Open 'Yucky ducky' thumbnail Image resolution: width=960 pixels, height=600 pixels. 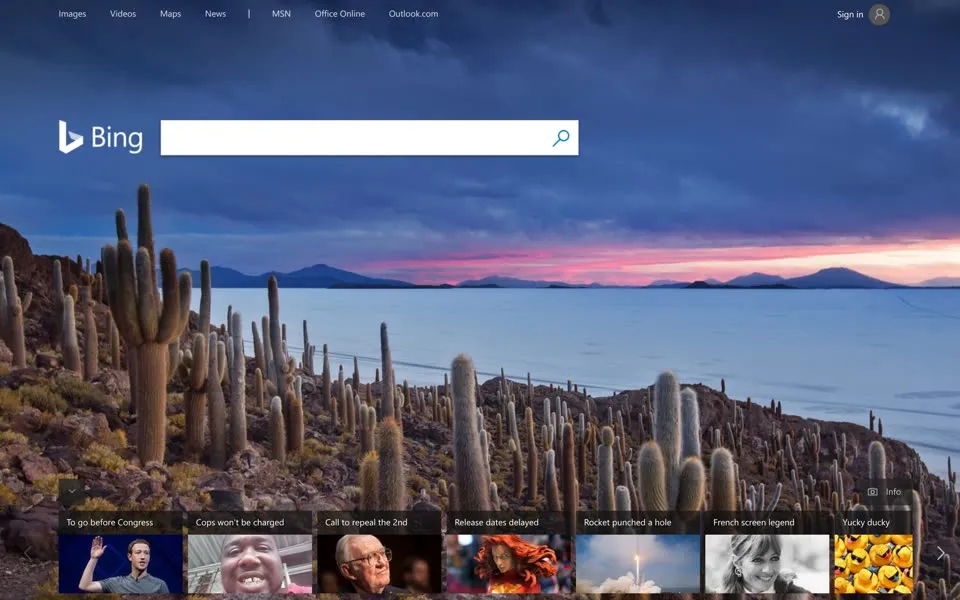pos(874,563)
